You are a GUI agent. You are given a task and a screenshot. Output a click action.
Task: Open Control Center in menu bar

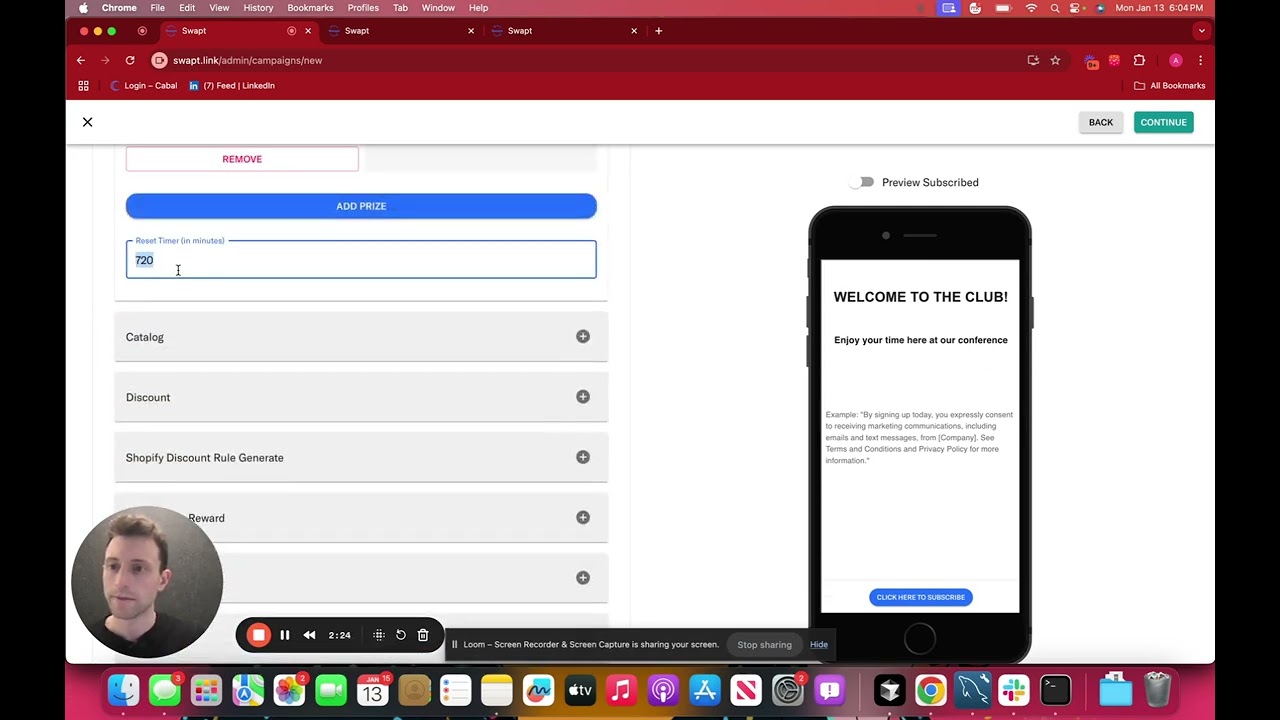point(1078,8)
